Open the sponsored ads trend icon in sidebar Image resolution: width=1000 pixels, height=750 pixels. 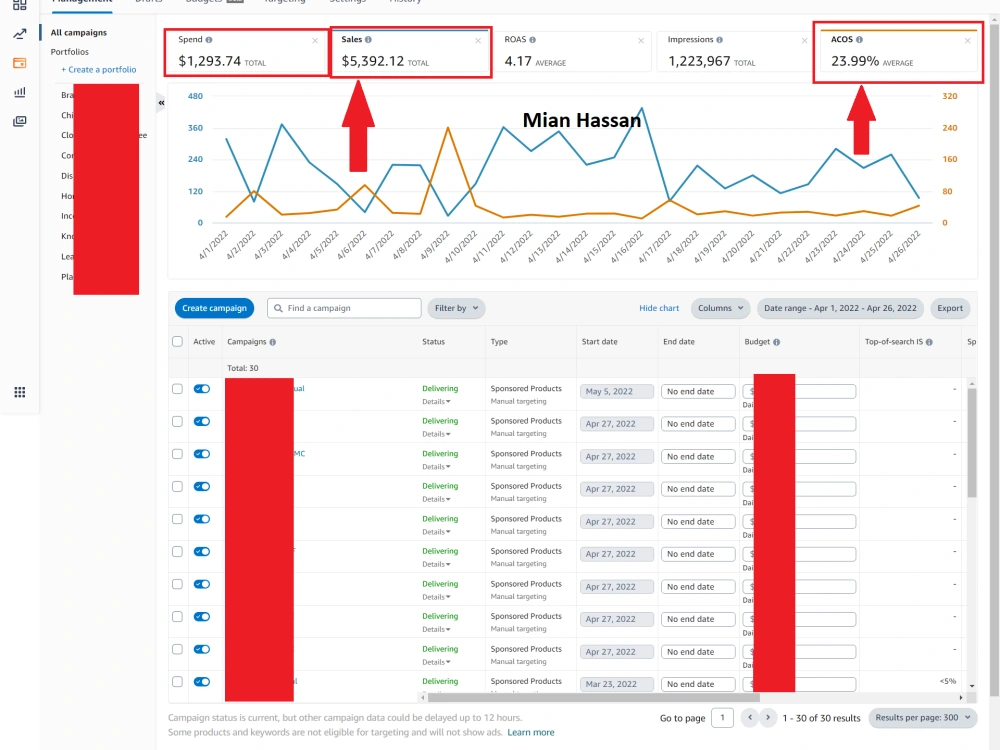click(20, 34)
